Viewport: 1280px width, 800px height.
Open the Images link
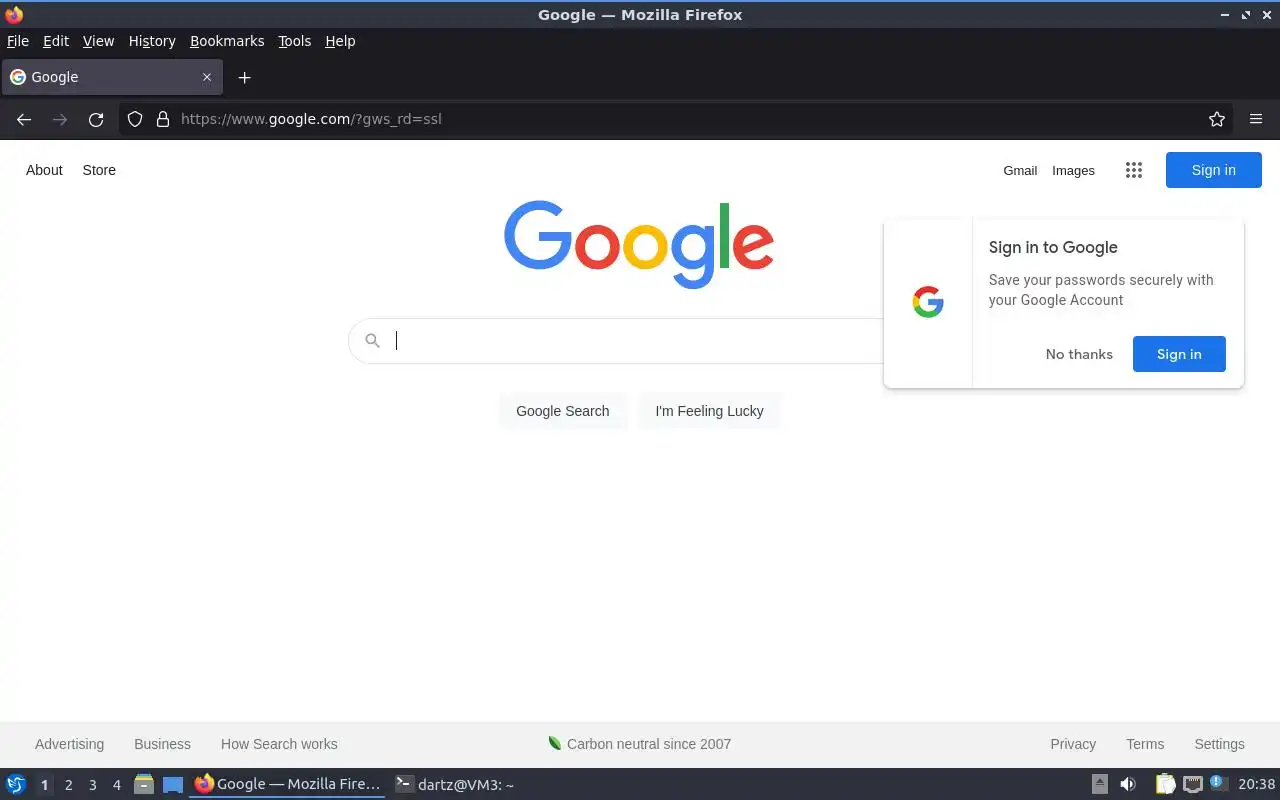(x=1073, y=171)
